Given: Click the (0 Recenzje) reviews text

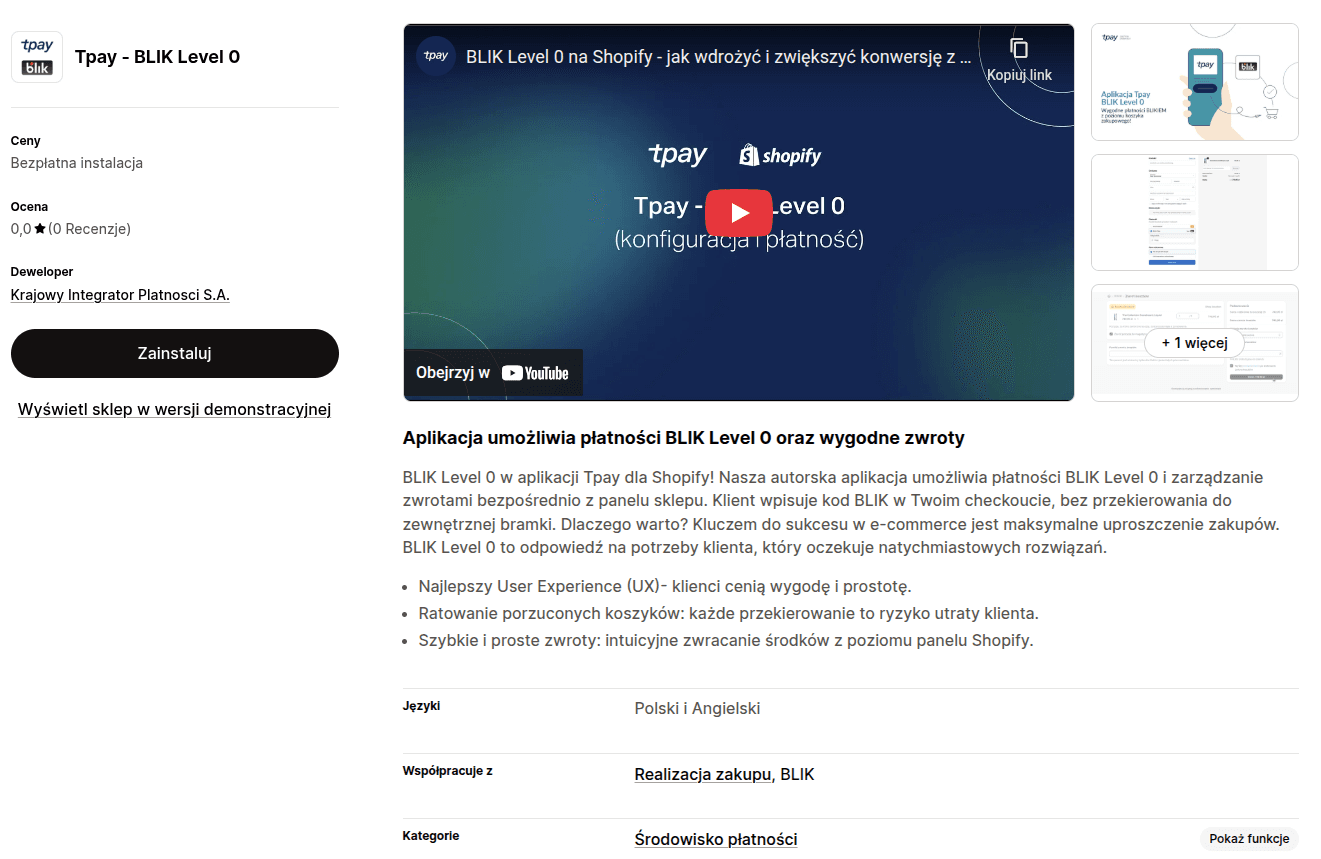Looking at the screenshot, I should point(90,229).
